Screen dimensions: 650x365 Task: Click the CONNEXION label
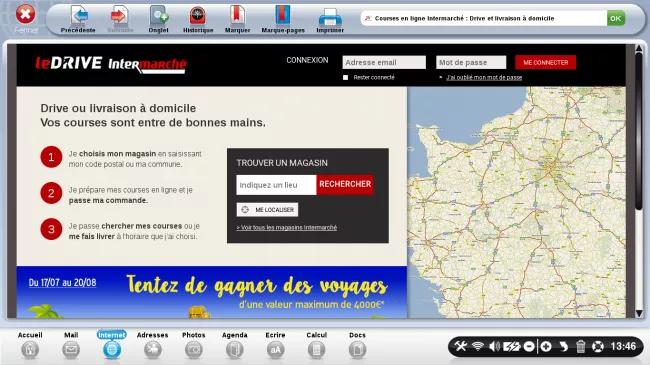307,60
